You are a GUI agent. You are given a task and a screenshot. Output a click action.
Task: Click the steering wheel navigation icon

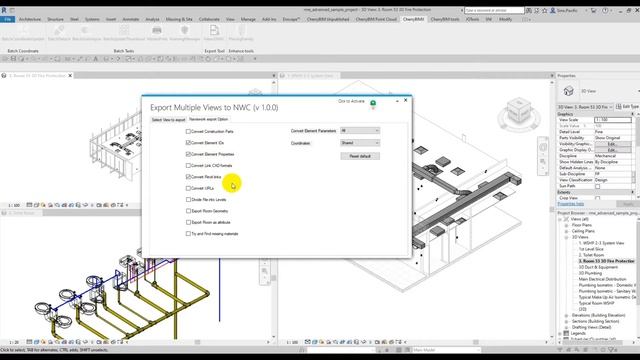543,148
